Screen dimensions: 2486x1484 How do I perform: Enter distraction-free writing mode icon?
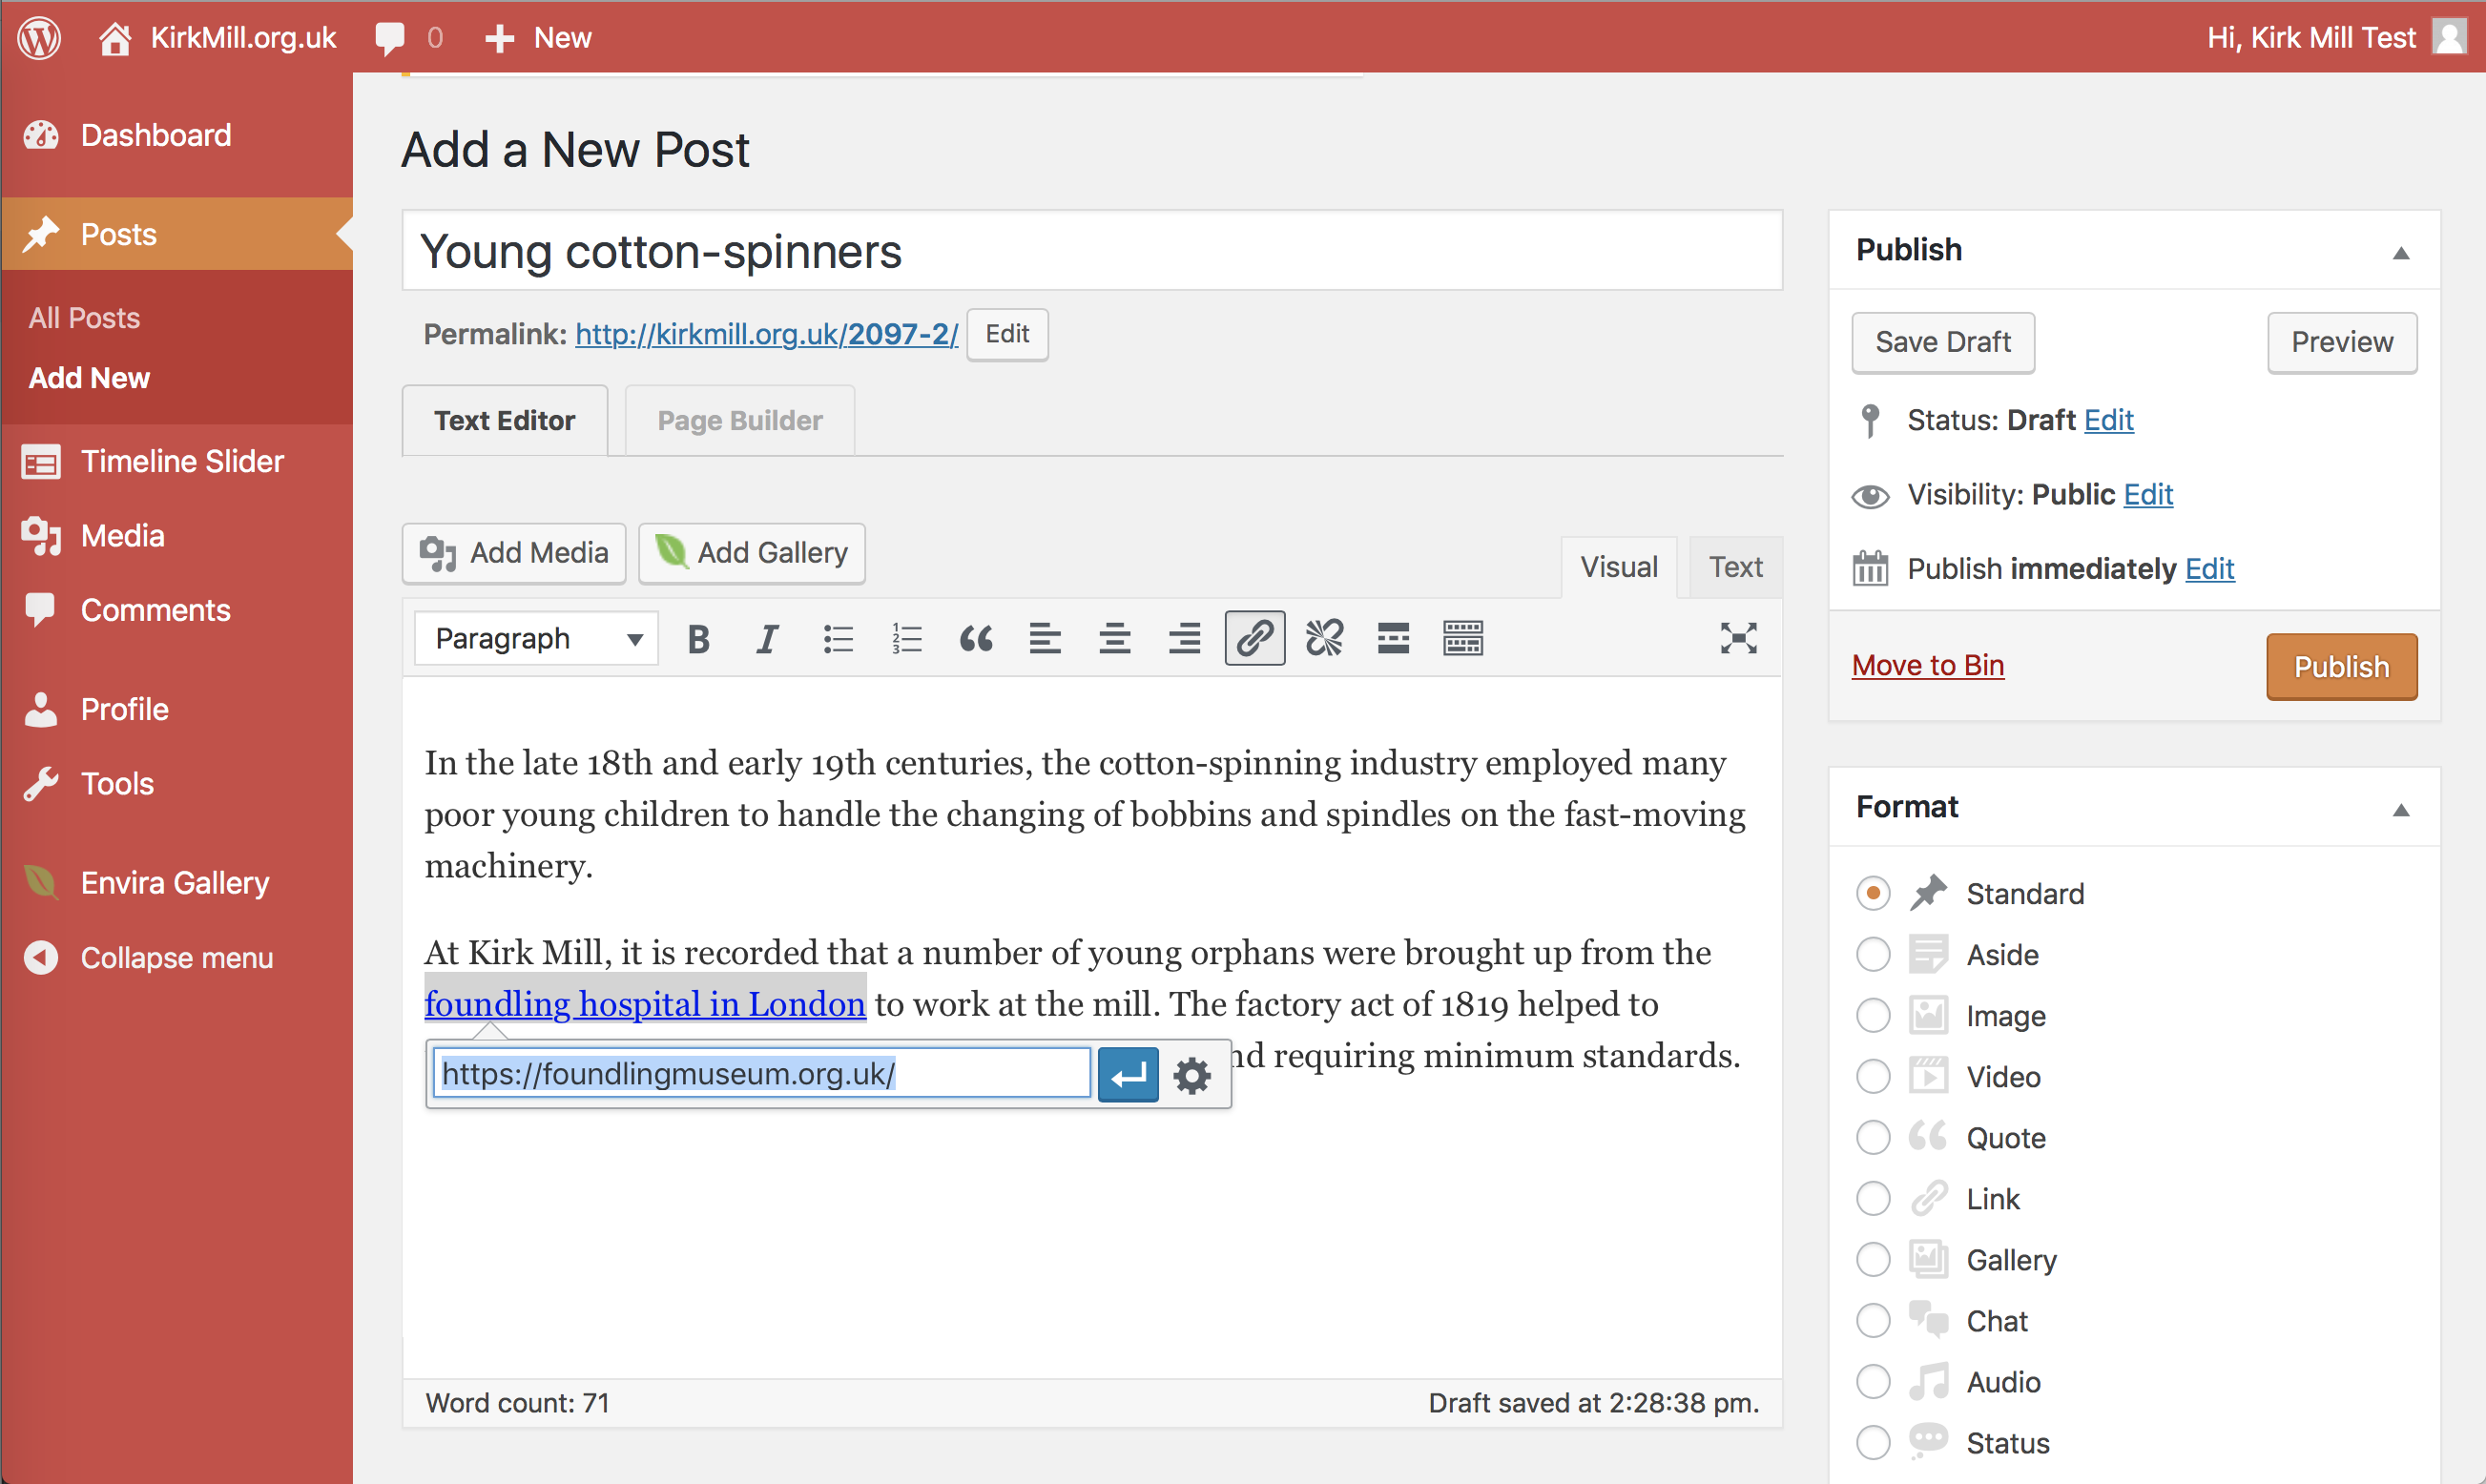point(1738,639)
